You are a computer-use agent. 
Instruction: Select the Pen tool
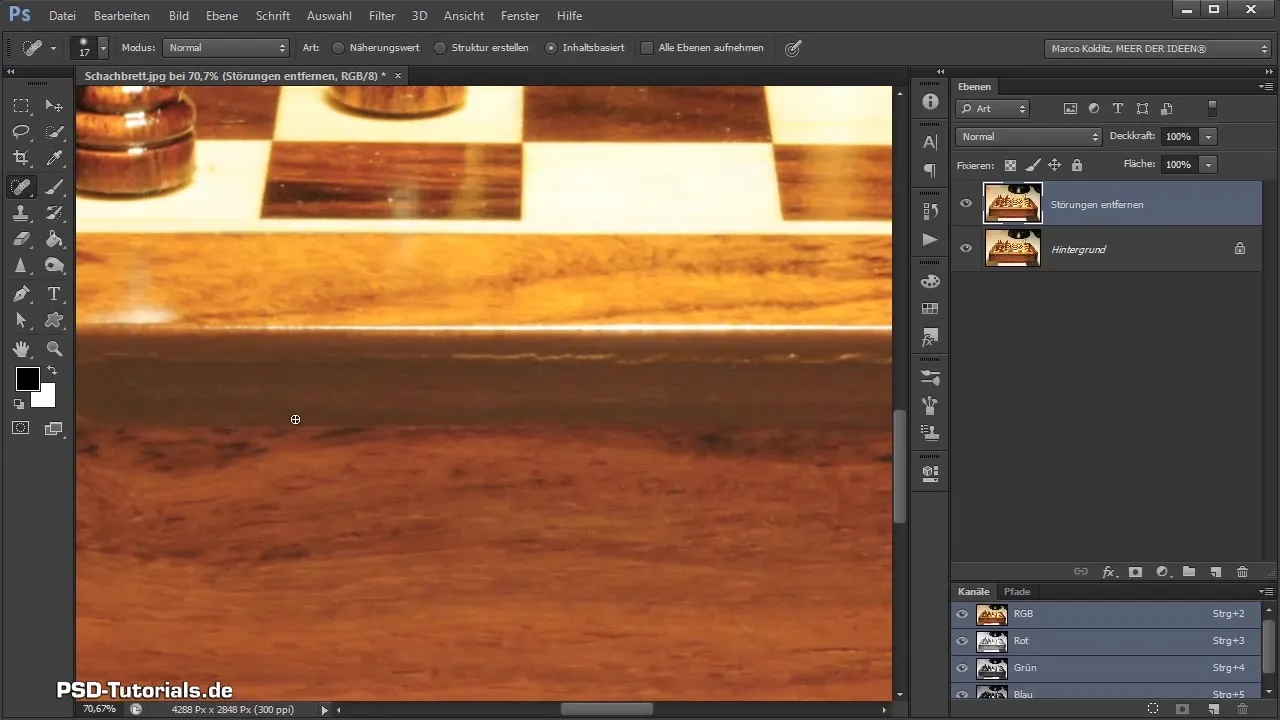pyautogui.click(x=21, y=294)
